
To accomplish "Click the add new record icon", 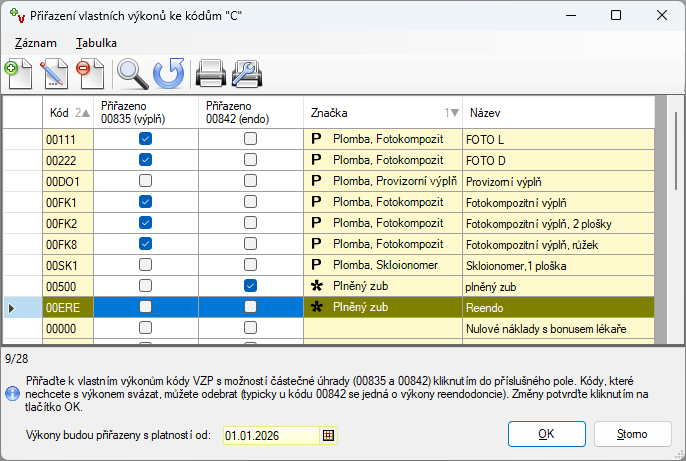I will click(20, 73).
